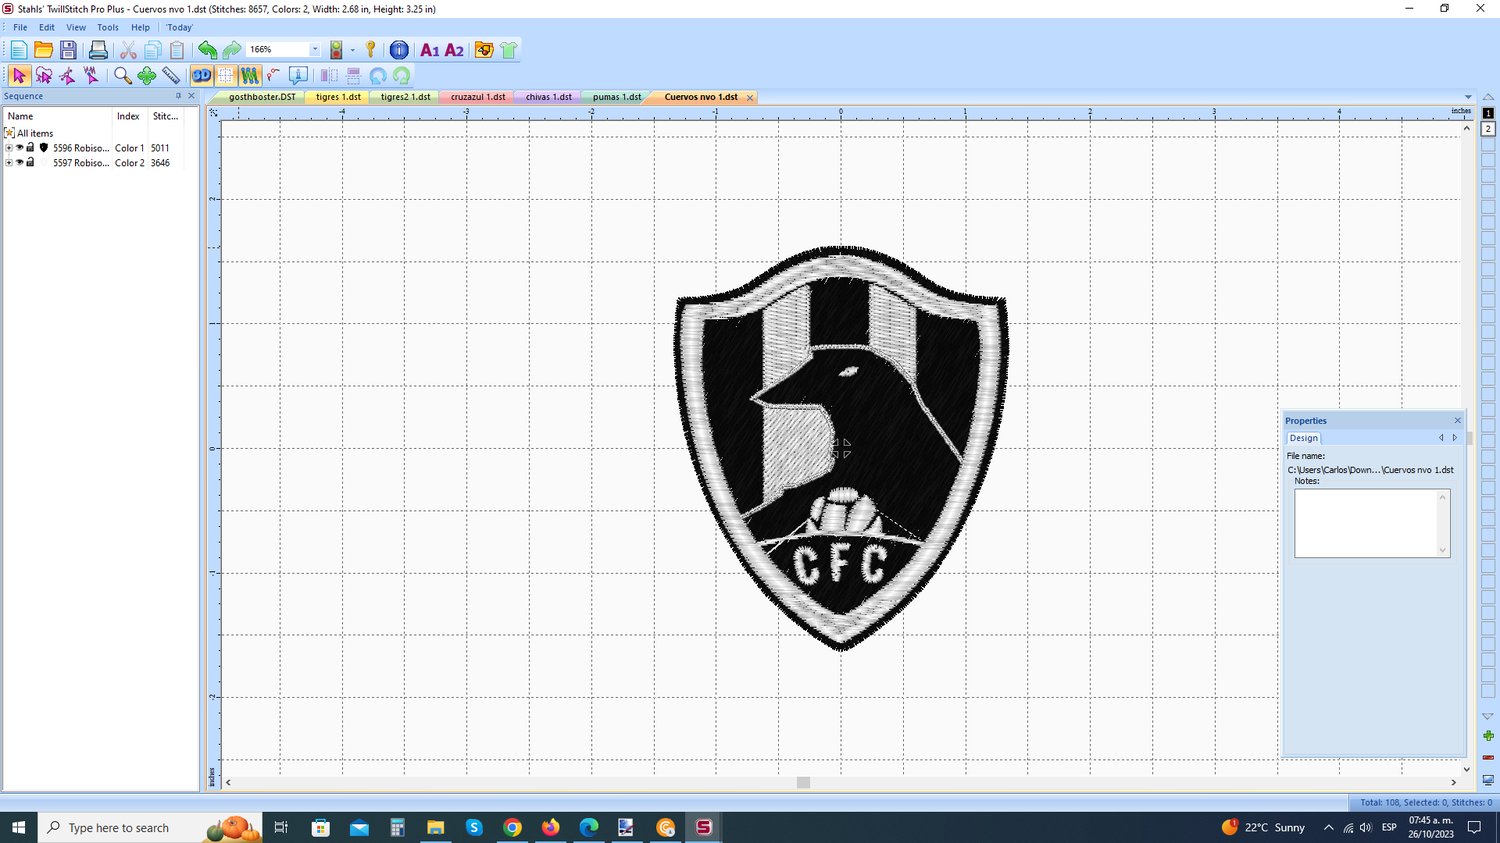
Task: Open the Tools menu
Action: pos(108,27)
